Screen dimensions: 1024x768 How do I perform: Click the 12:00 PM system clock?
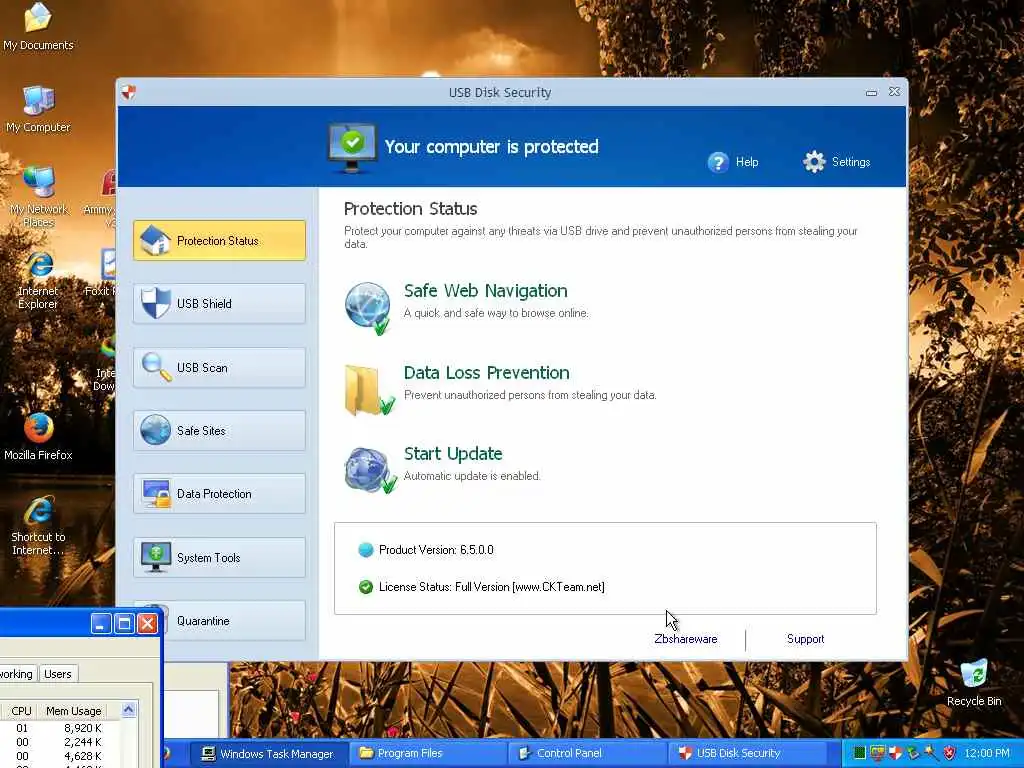(987, 754)
